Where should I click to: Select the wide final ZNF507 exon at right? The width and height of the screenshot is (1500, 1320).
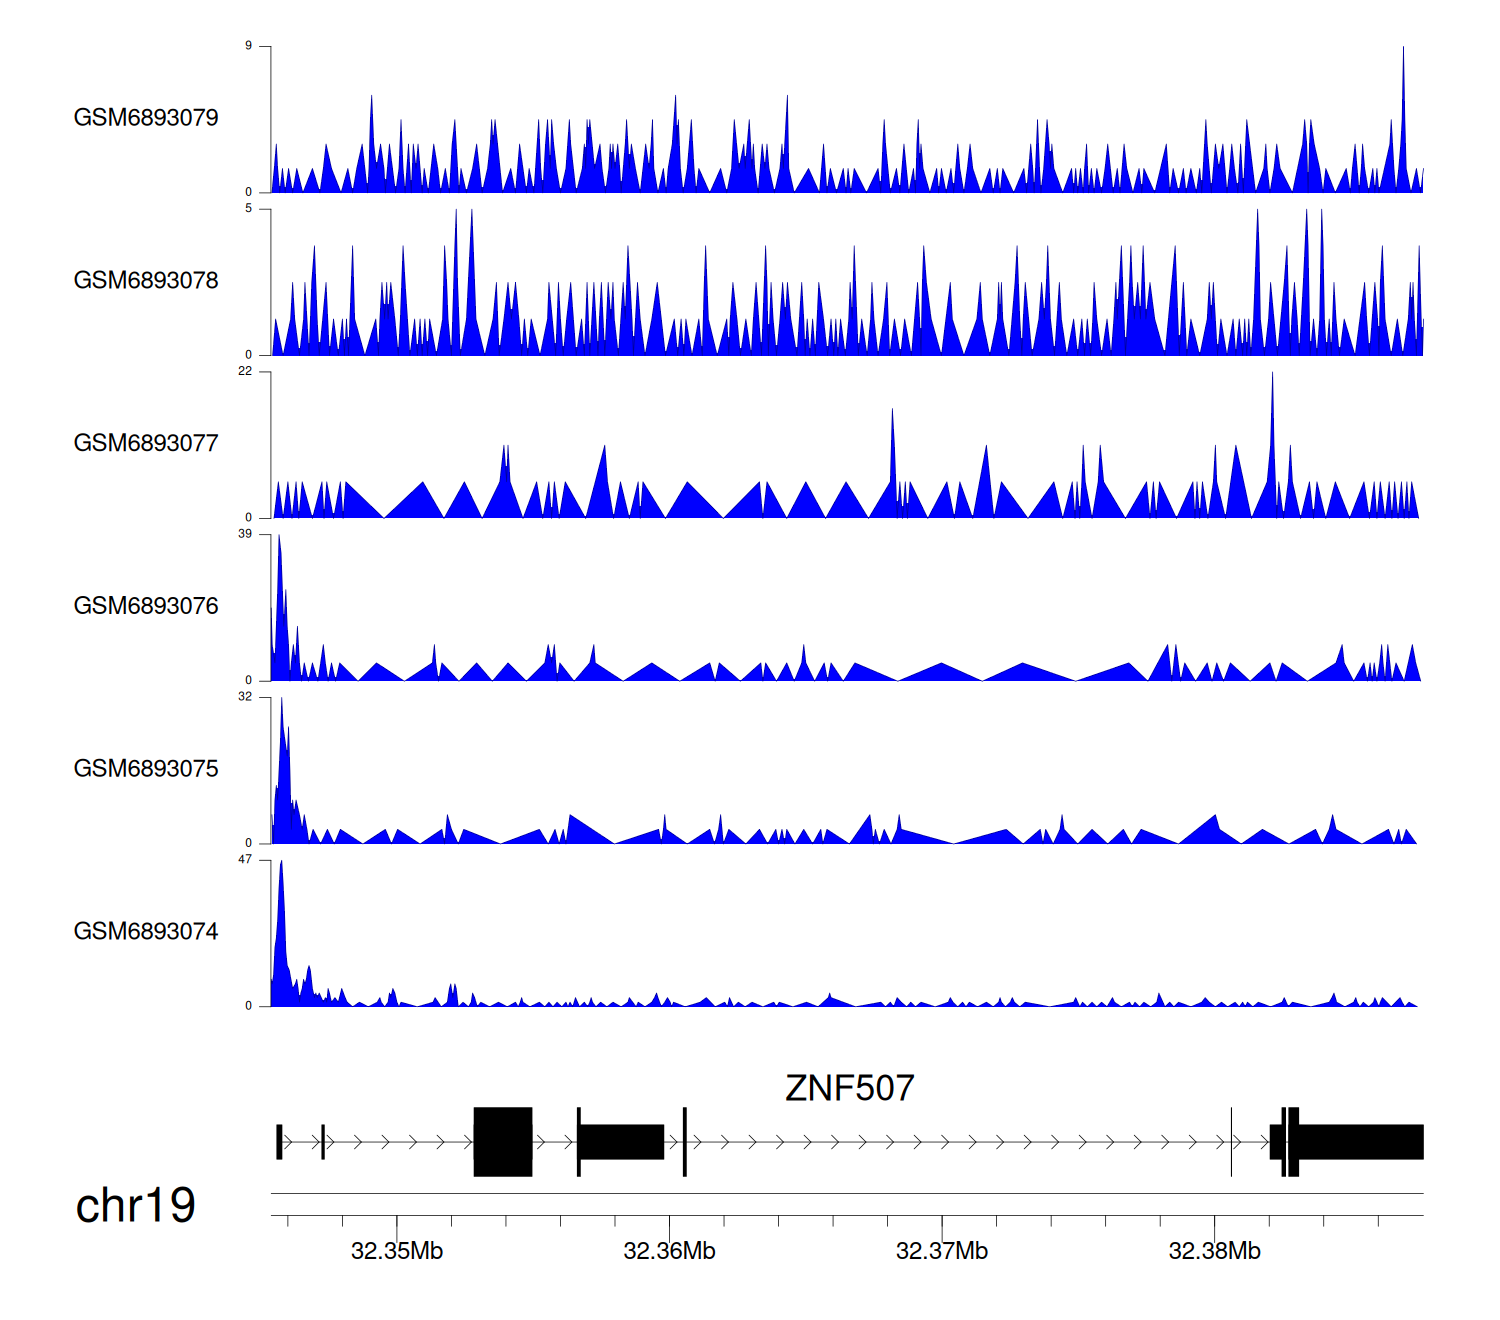pos(1360,1141)
